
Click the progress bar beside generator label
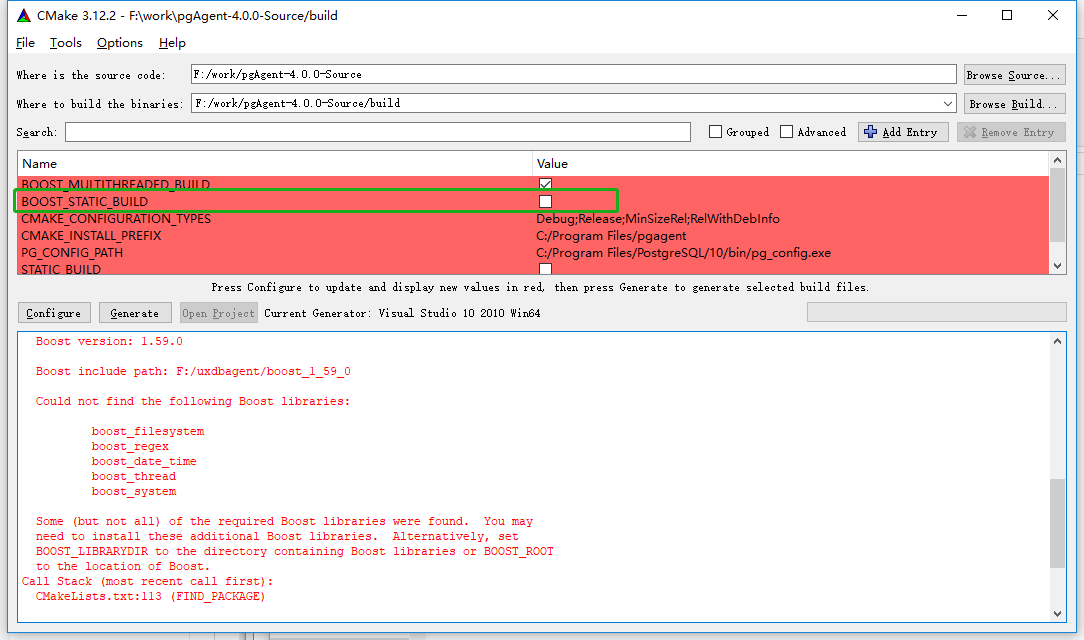click(936, 312)
